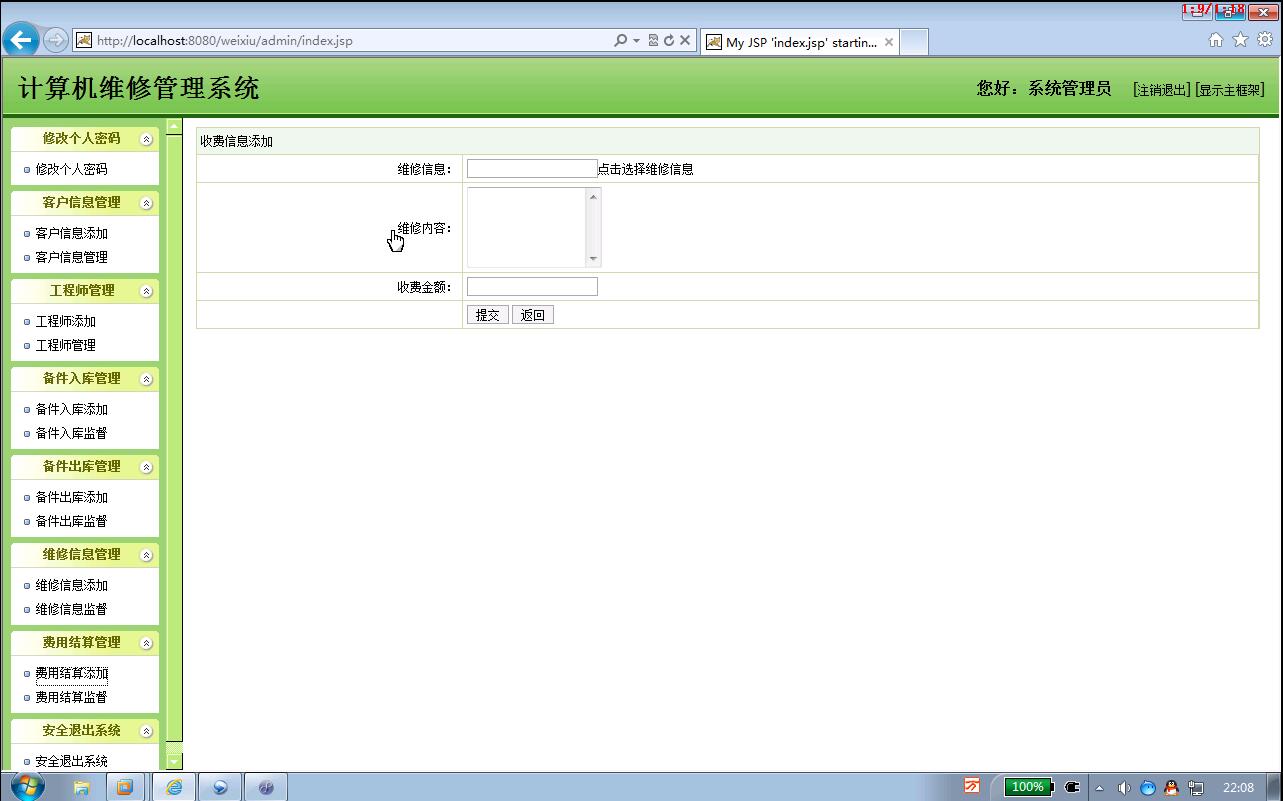Collapse the 修改个人密码 section
The height and width of the screenshot is (801, 1283).
[146, 139]
